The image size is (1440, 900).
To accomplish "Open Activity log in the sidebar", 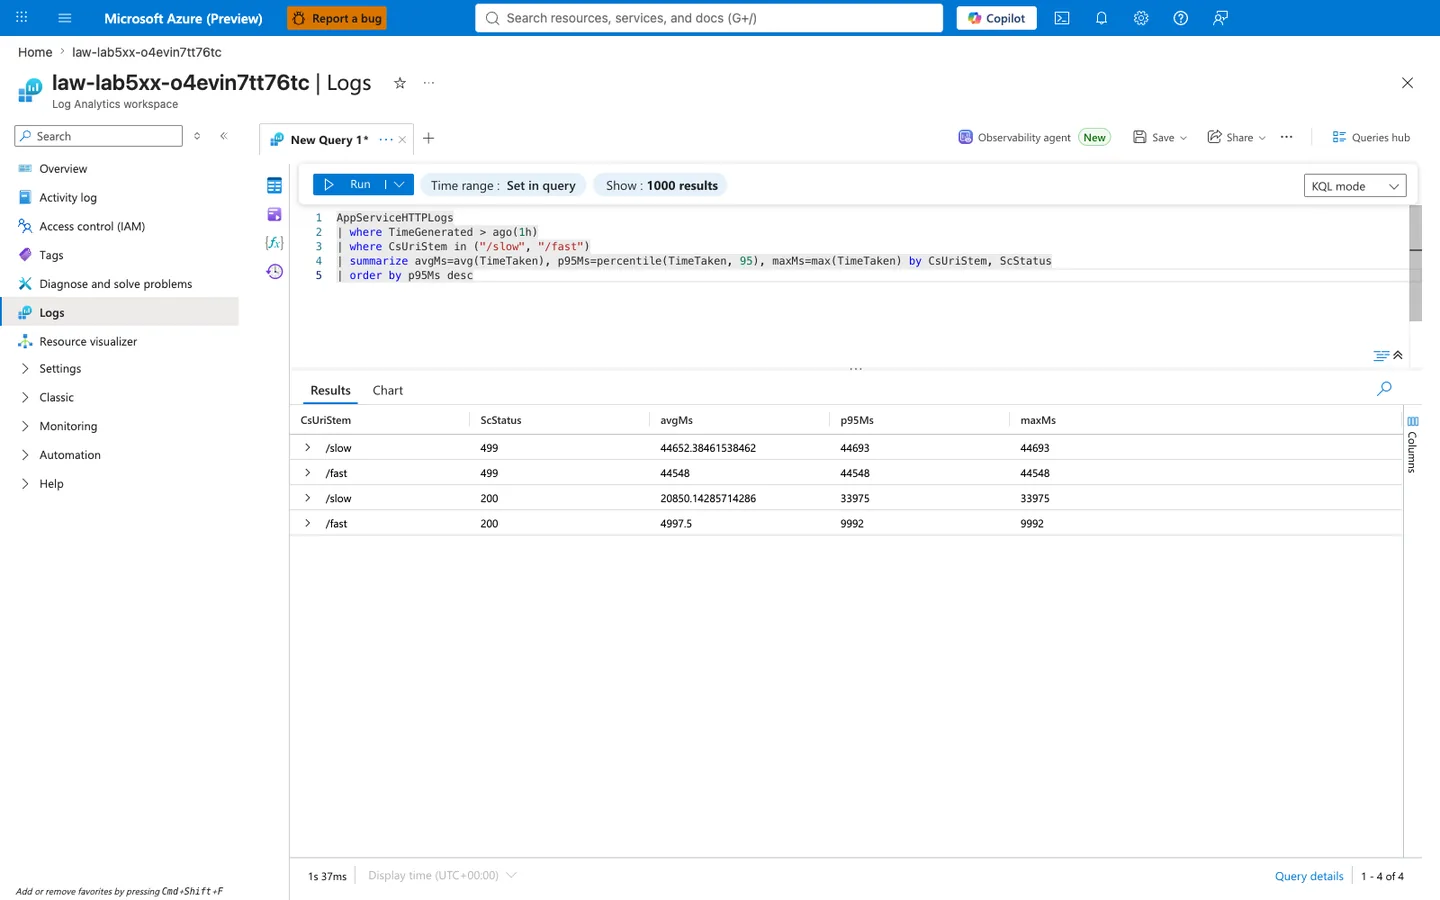I will coord(68,198).
